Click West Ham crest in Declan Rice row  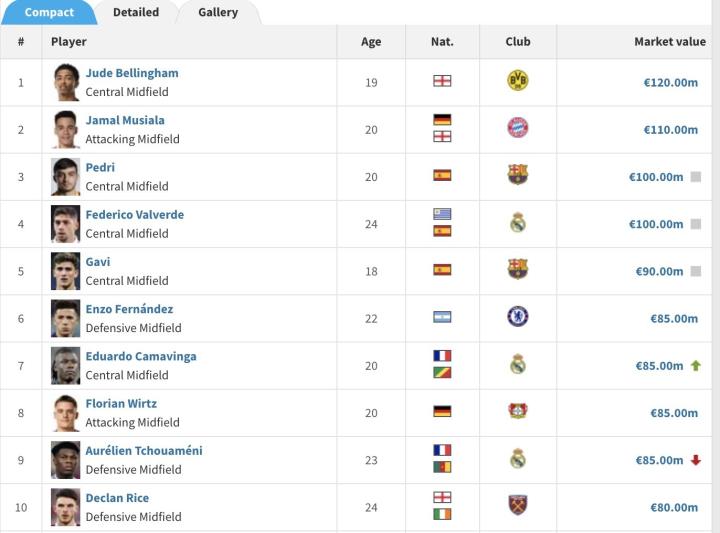click(517, 506)
